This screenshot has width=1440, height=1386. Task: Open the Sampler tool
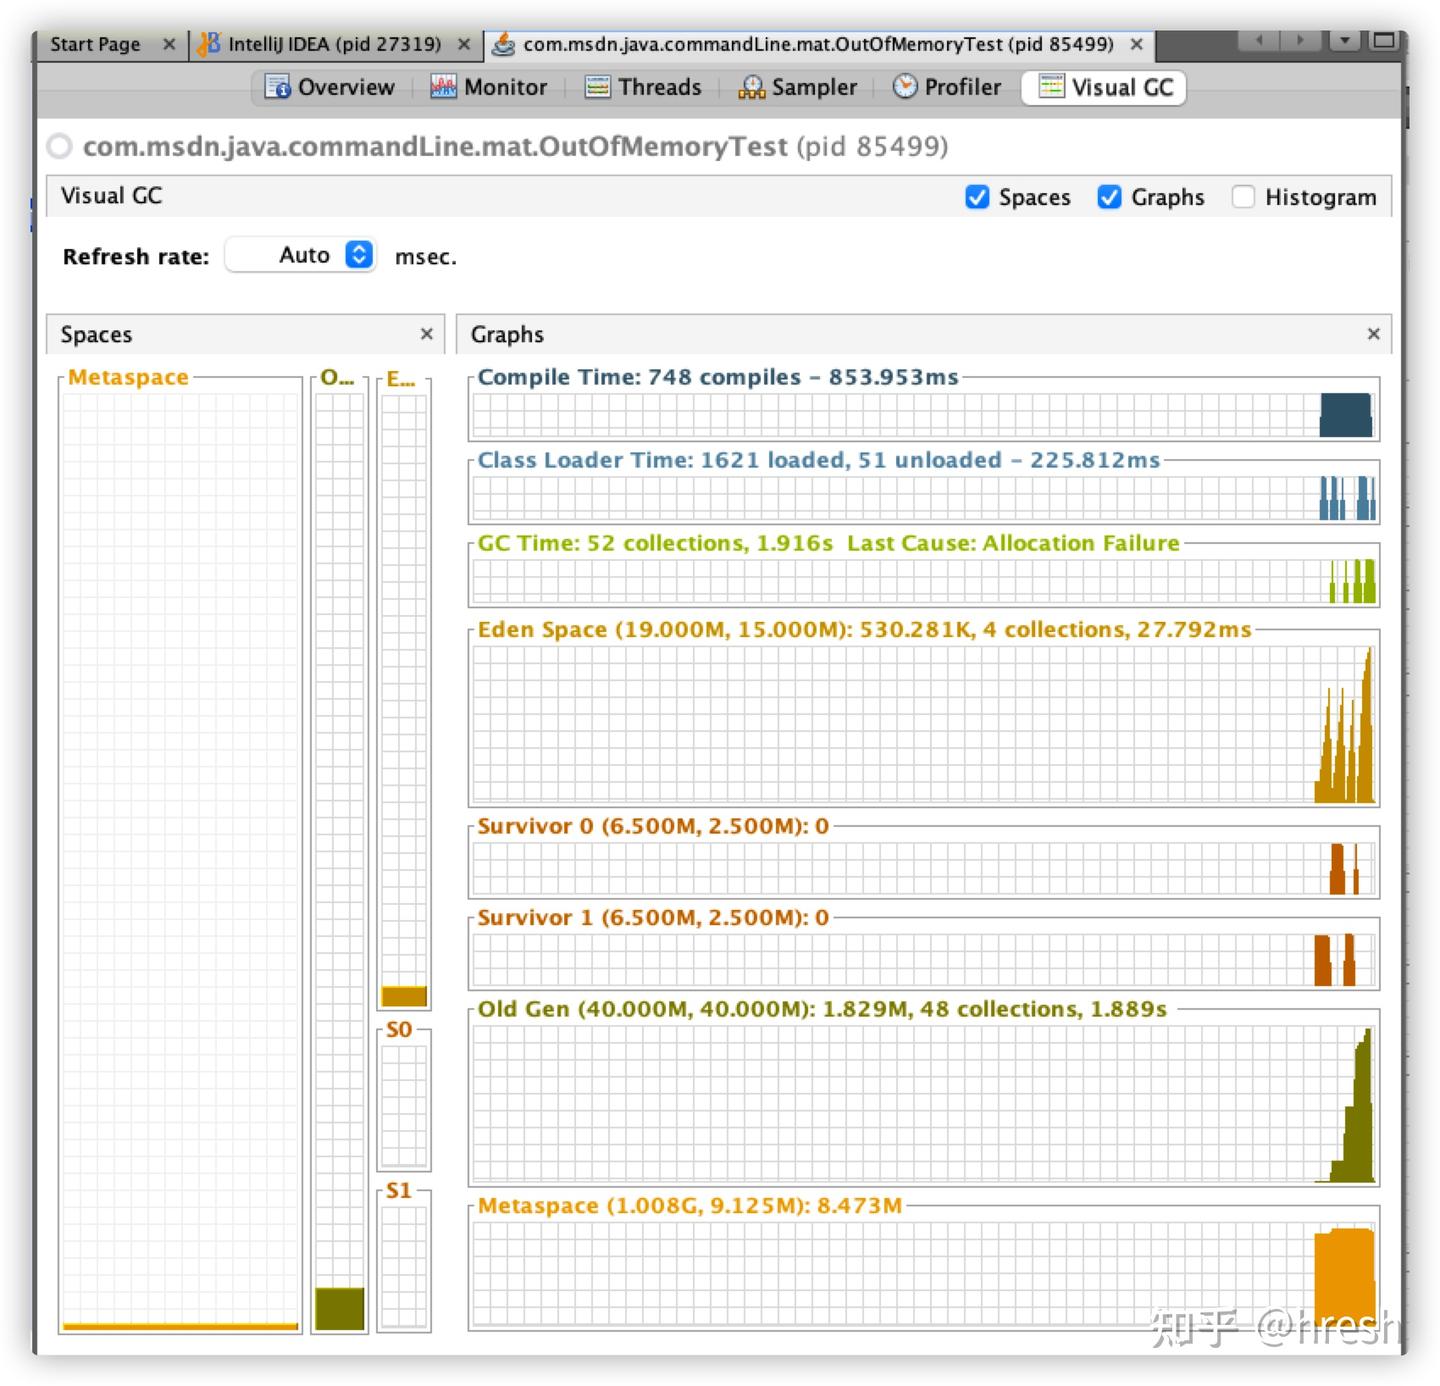[x=751, y=88]
